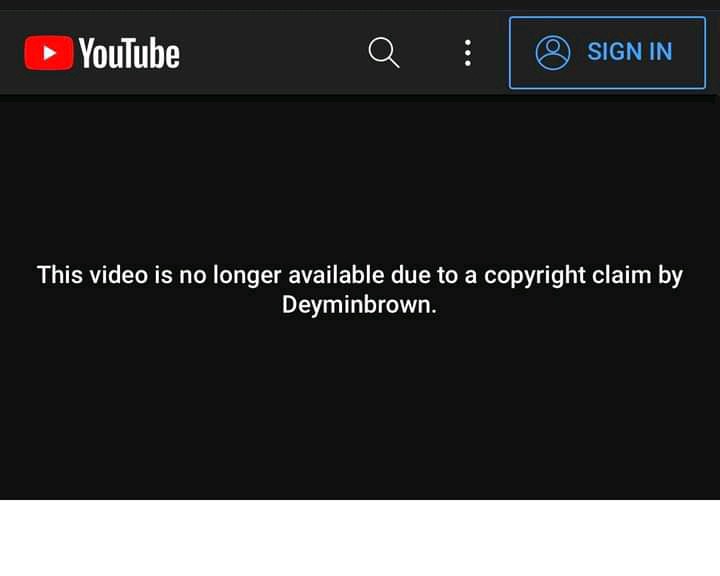Click the white triangle inside the YouTube logo
The image size is (720, 576).
pos(49,53)
